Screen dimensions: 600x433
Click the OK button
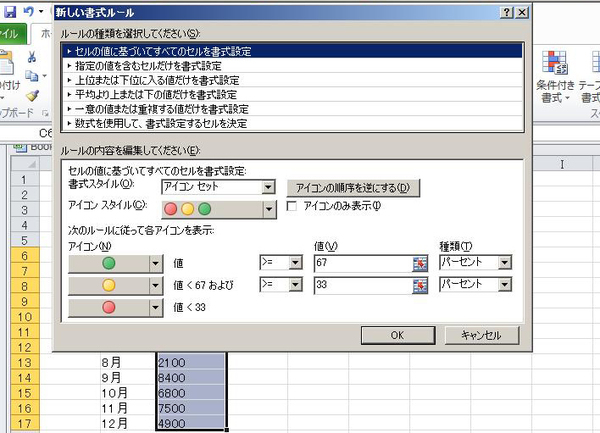pos(398,335)
